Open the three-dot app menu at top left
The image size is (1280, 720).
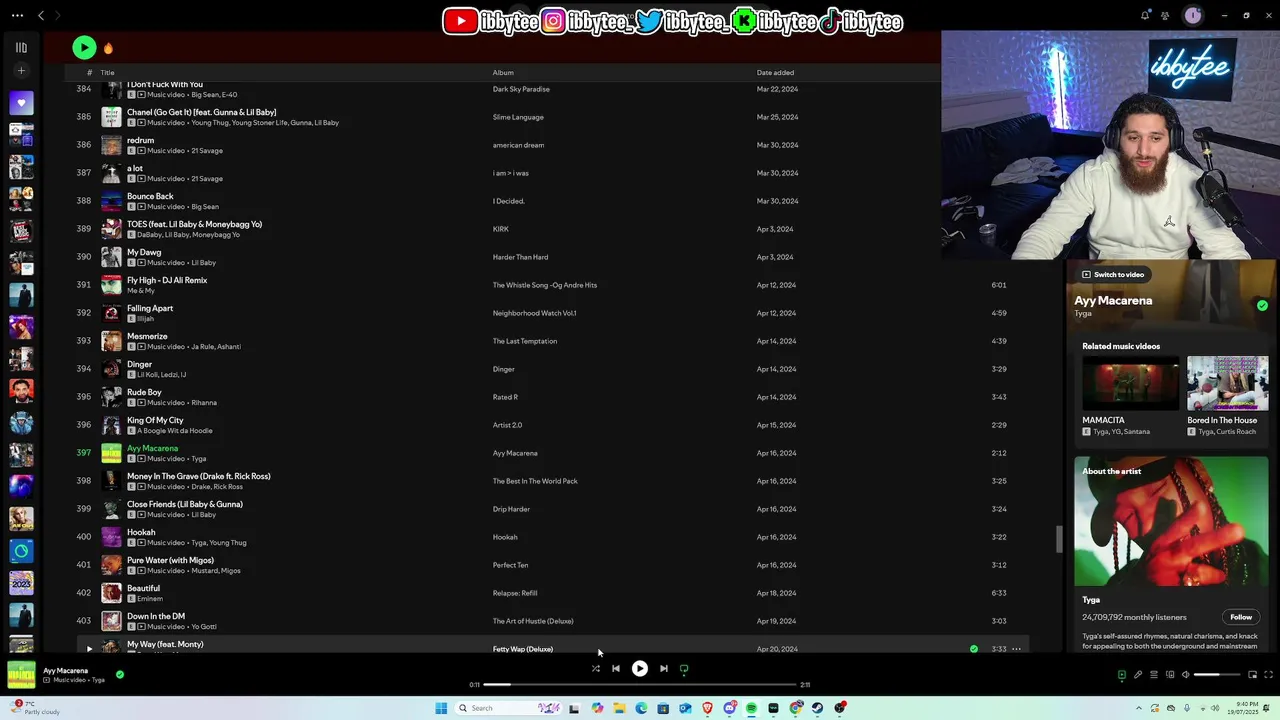[x=17, y=15]
